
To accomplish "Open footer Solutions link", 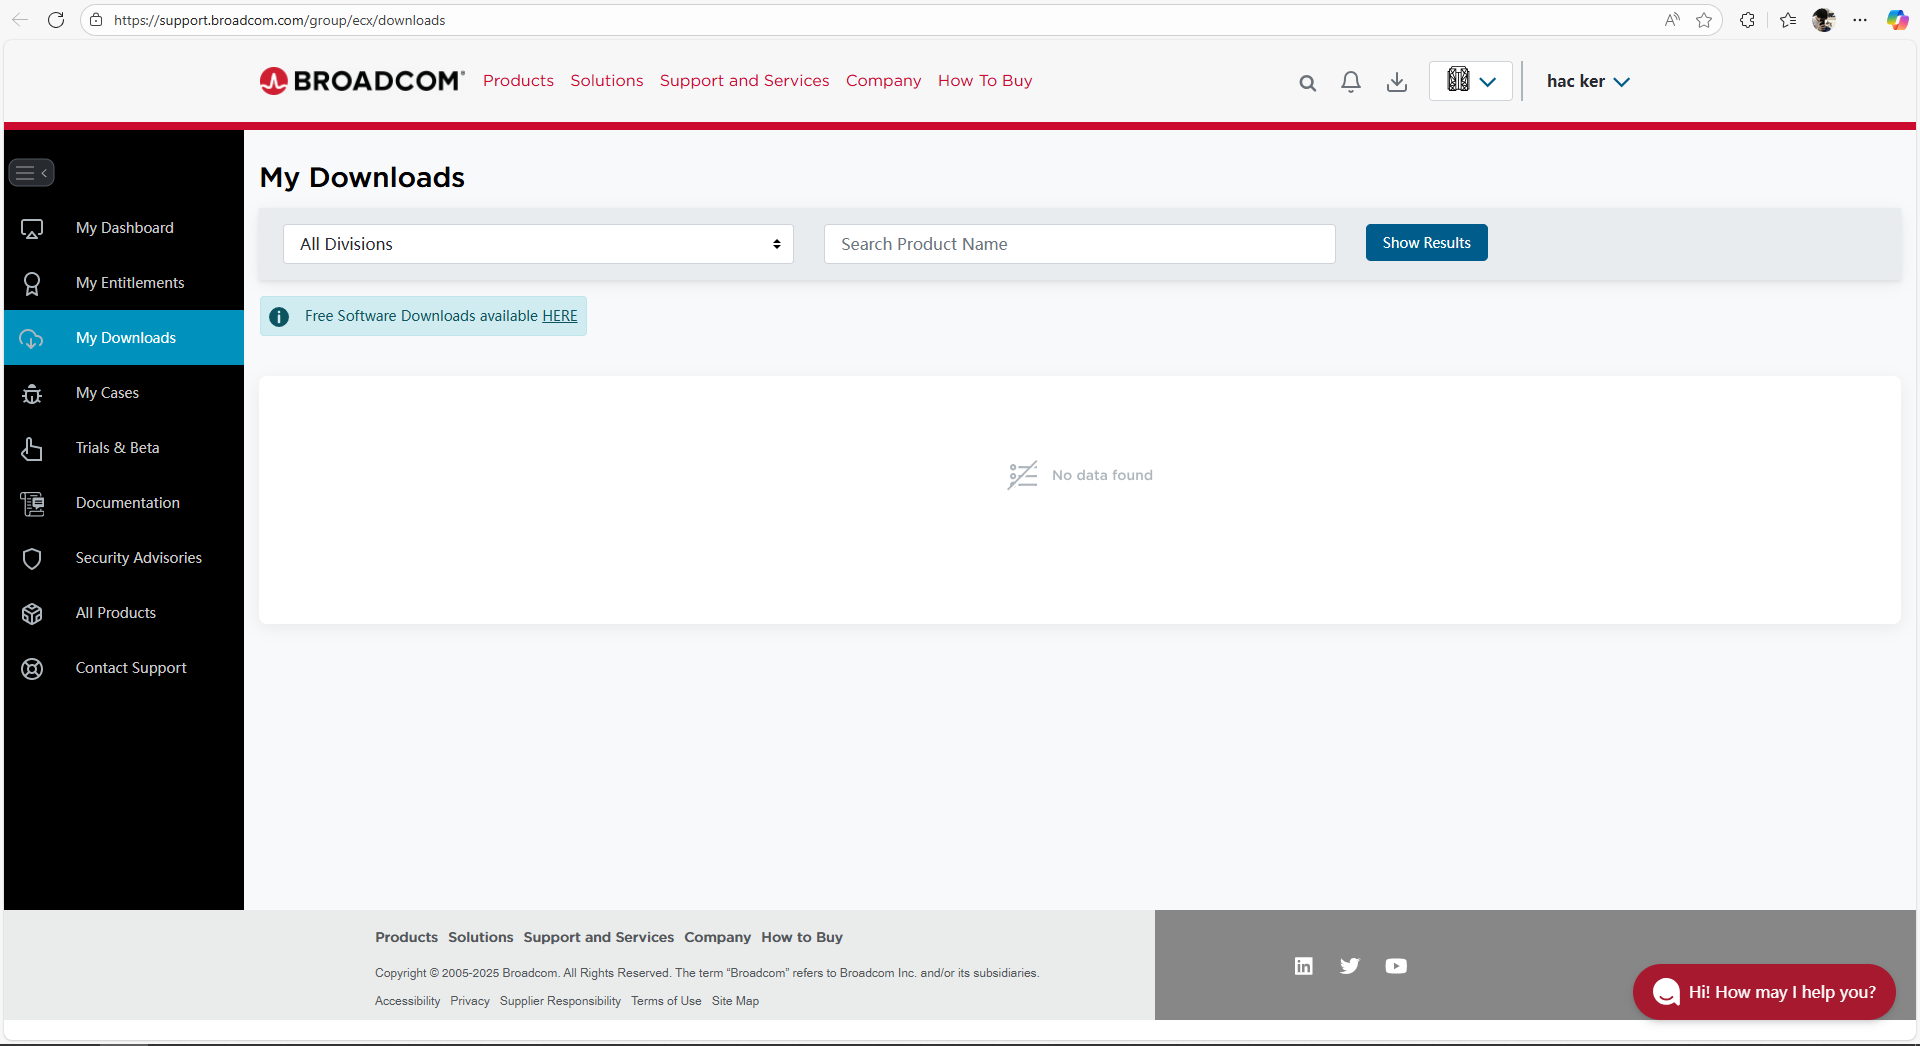I will tap(480, 938).
